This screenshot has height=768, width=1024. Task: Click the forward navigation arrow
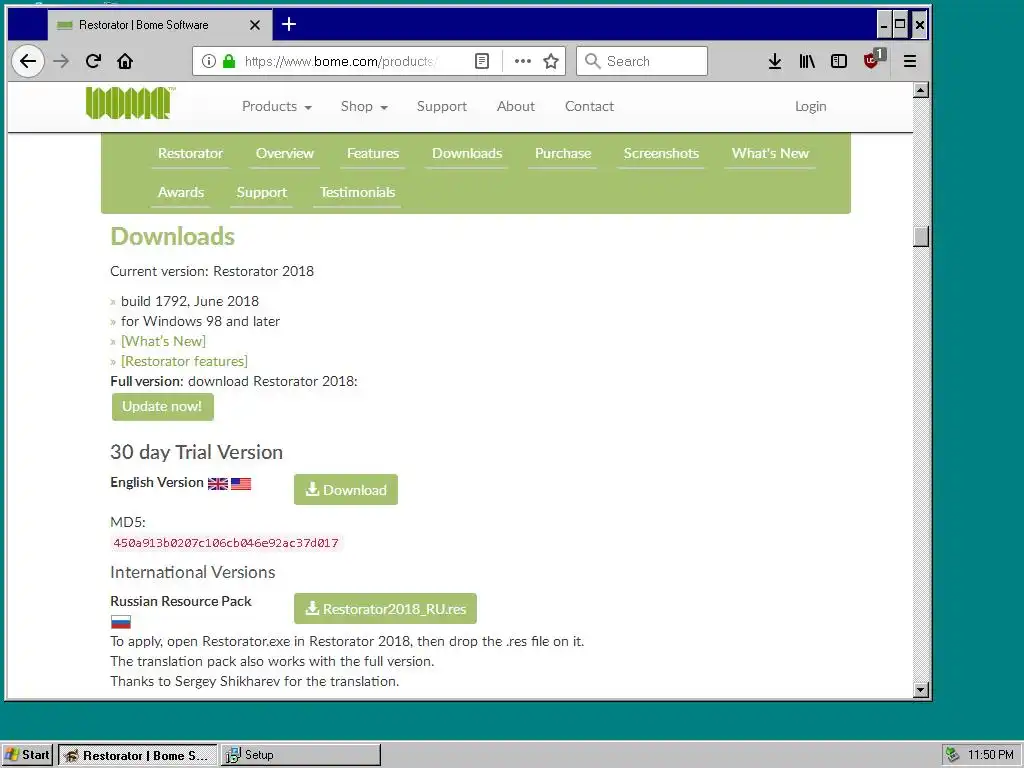[x=61, y=61]
